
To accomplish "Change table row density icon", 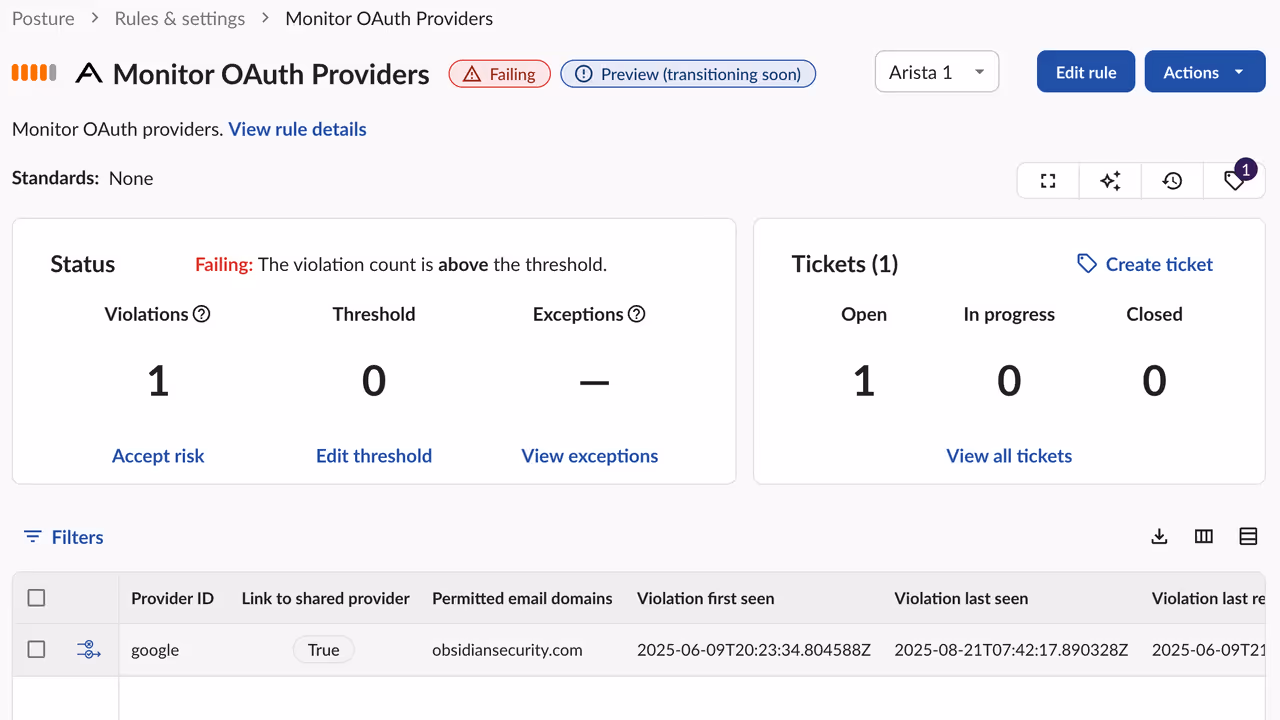I will tap(1248, 537).
